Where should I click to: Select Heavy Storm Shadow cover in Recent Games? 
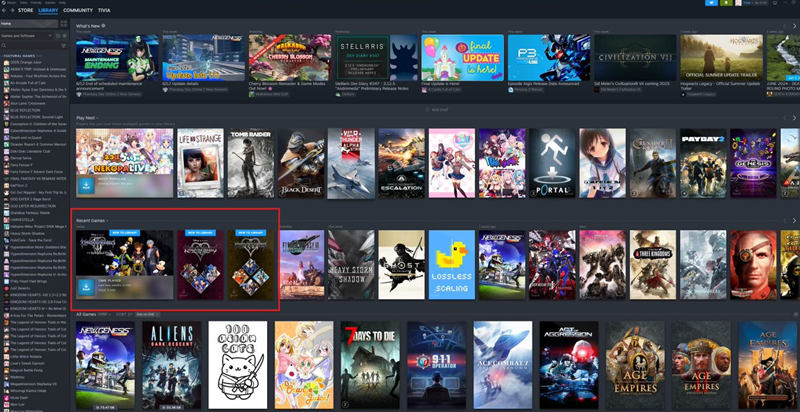pos(351,265)
